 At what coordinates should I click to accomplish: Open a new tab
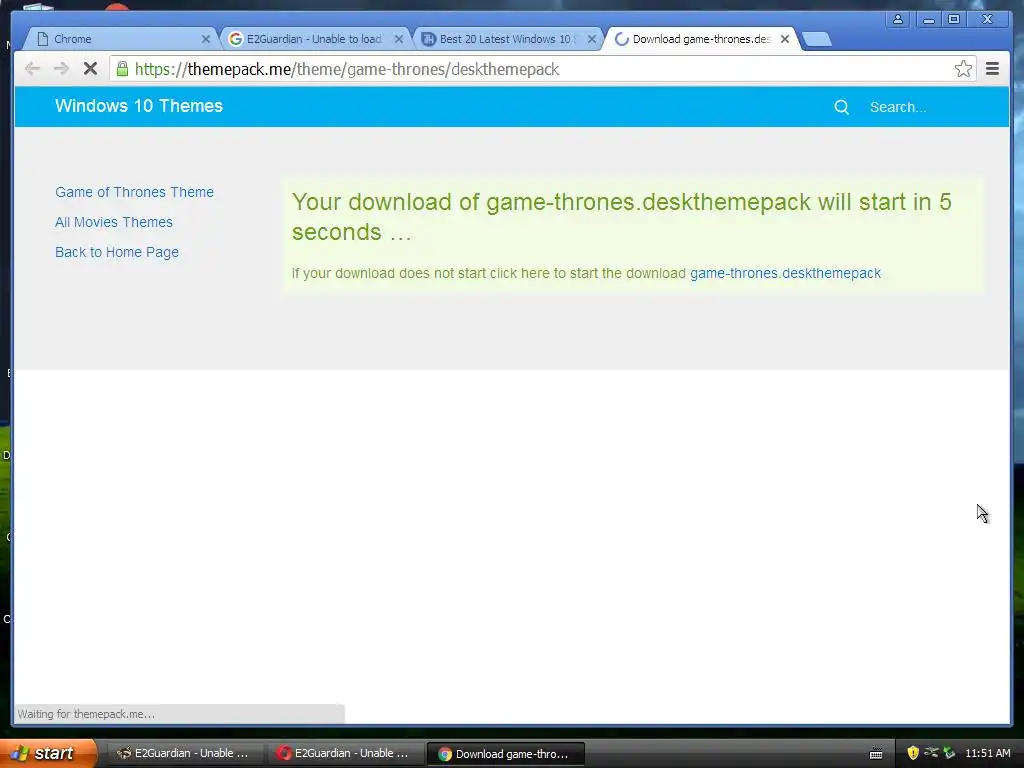[x=816, y=40]
